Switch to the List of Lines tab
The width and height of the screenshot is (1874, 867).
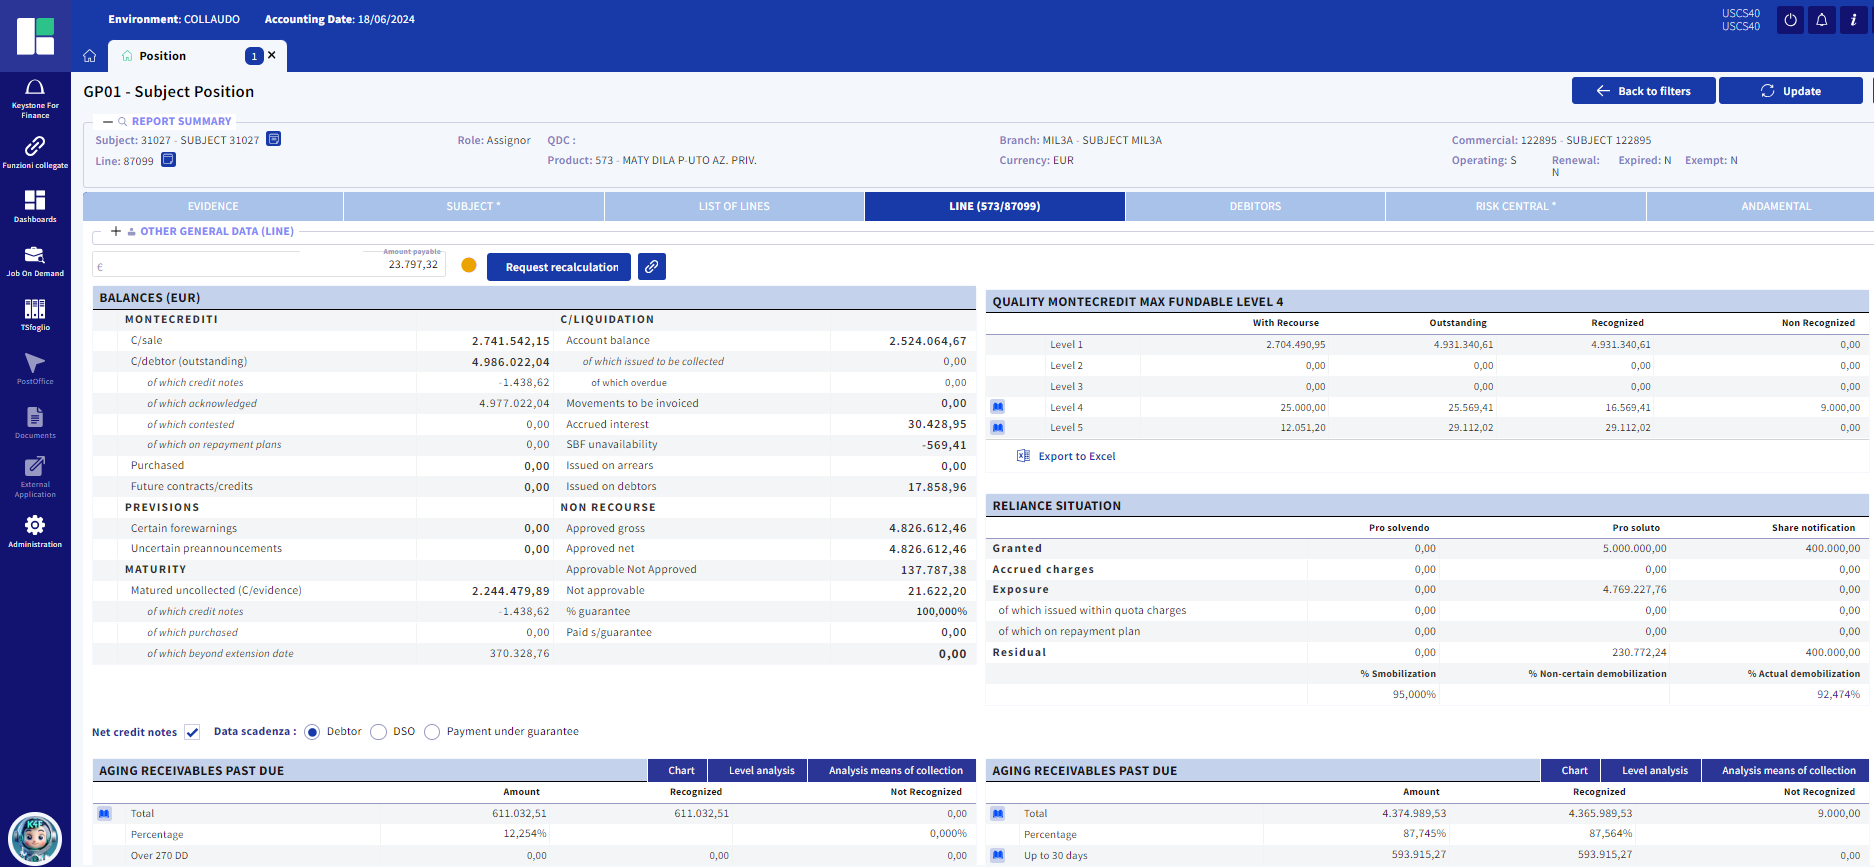coord(734,206)
